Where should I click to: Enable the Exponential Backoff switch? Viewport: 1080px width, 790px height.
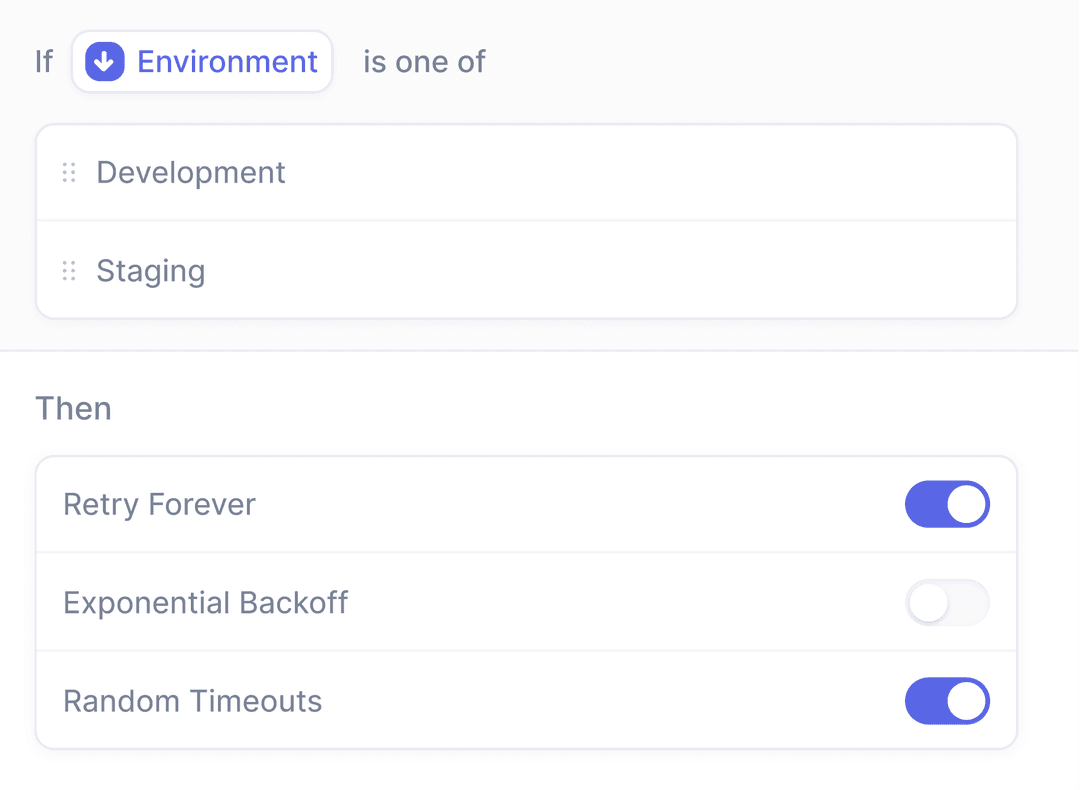click(x=946, y=603)
